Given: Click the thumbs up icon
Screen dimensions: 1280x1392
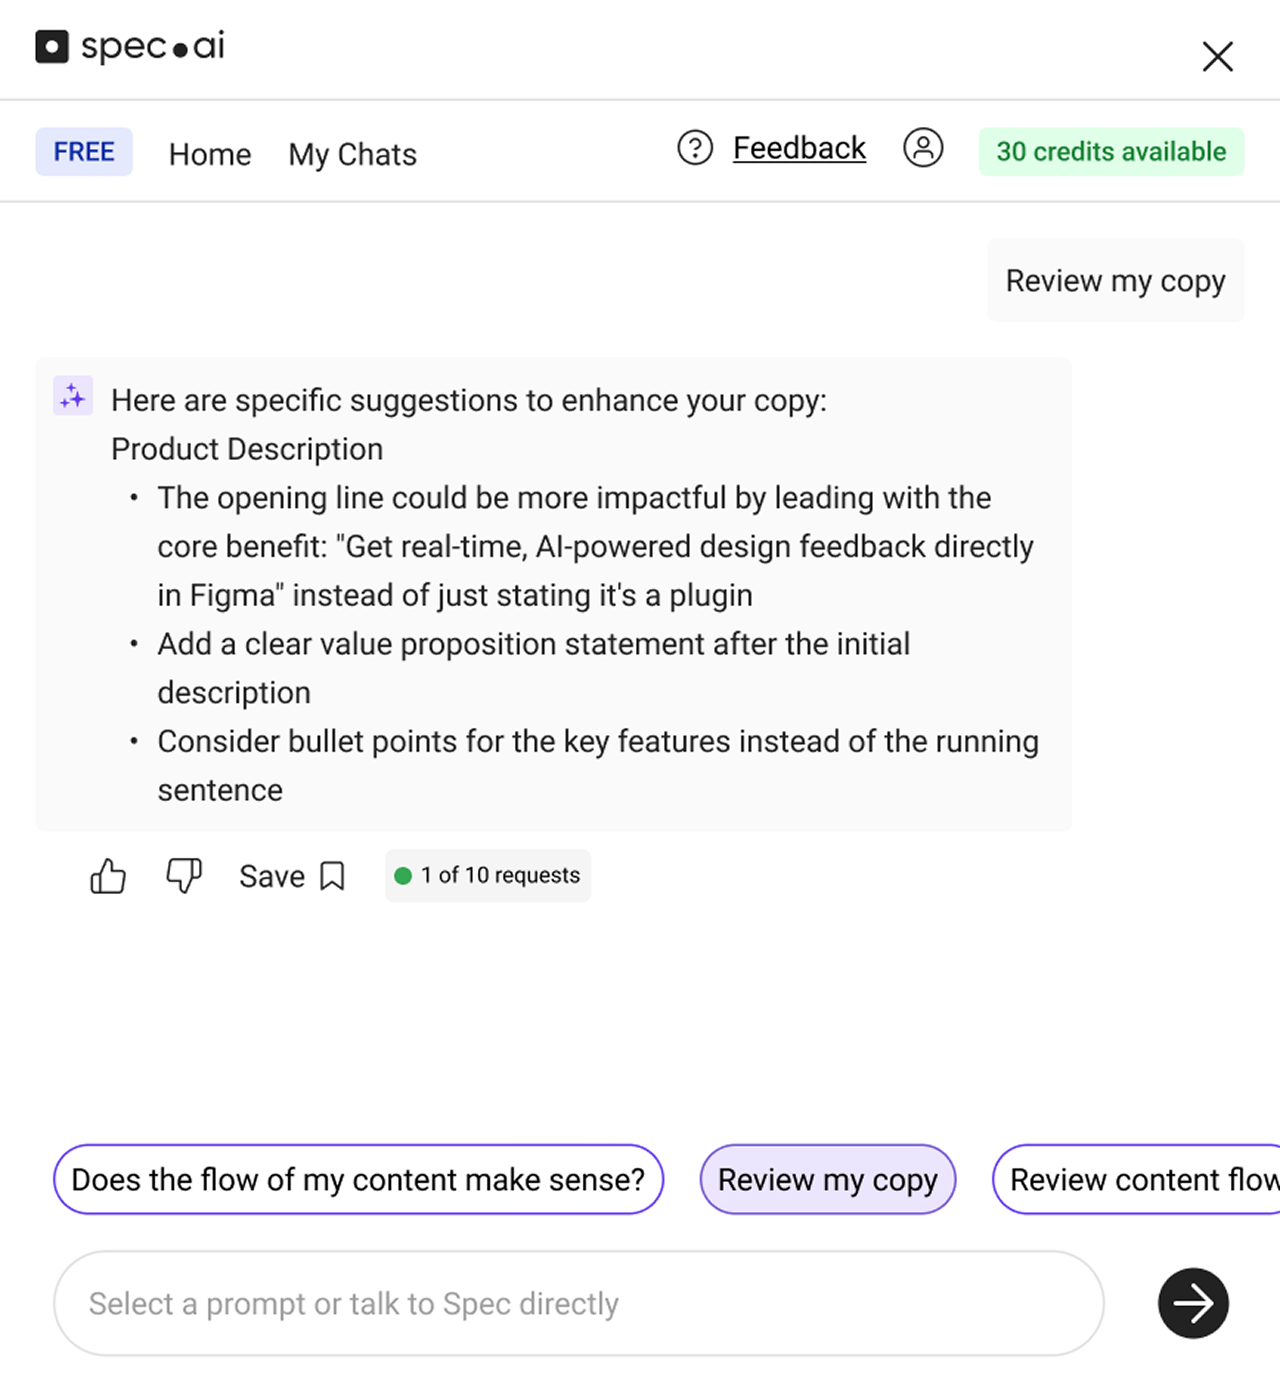Looking at the screenshot, I should 108,876.
